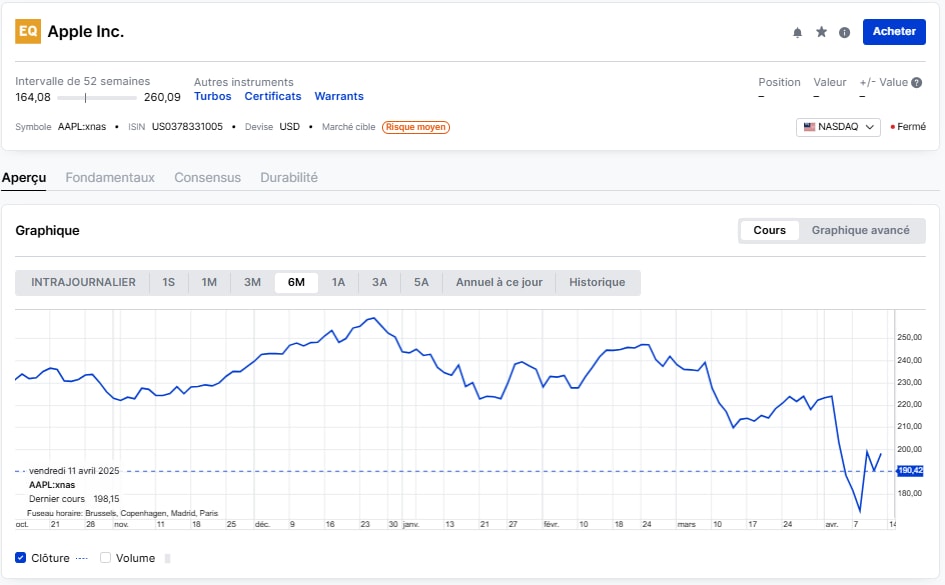Enable the Volume checkbox
945x585 pixels.
pyautogui.click(x=105, y=558)
